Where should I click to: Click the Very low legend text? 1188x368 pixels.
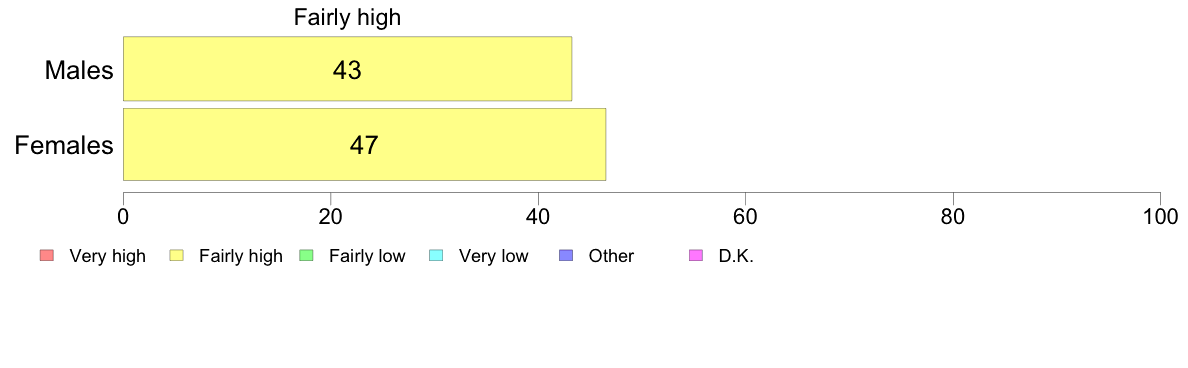tap(493, 257)
